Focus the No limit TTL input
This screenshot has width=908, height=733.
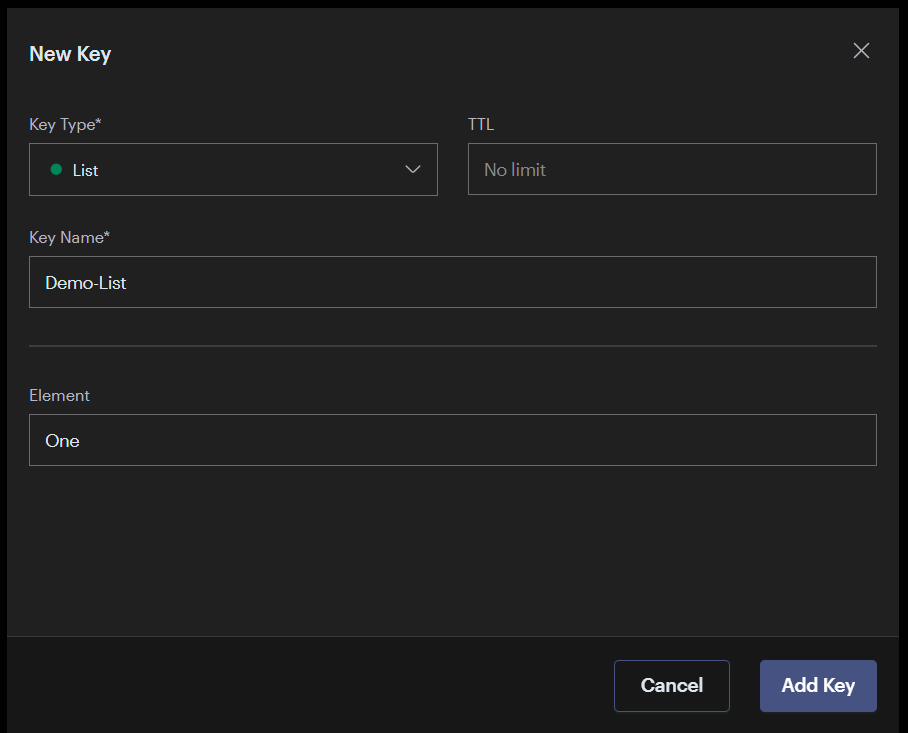672,169
